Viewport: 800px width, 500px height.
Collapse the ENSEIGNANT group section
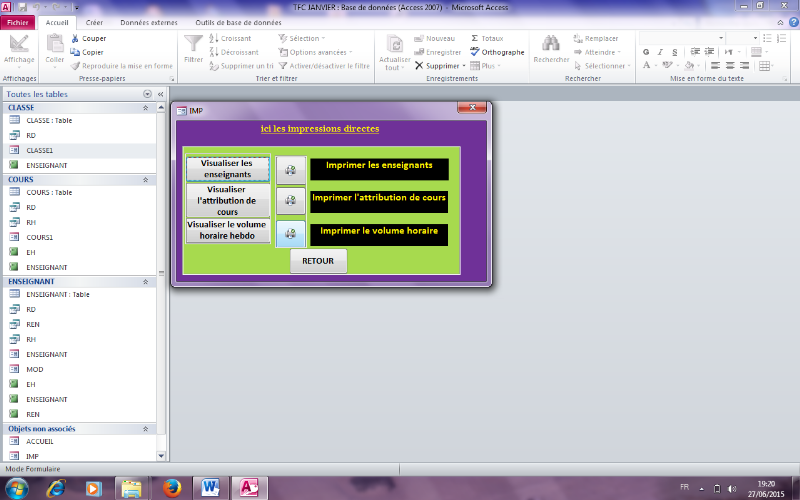146,283
